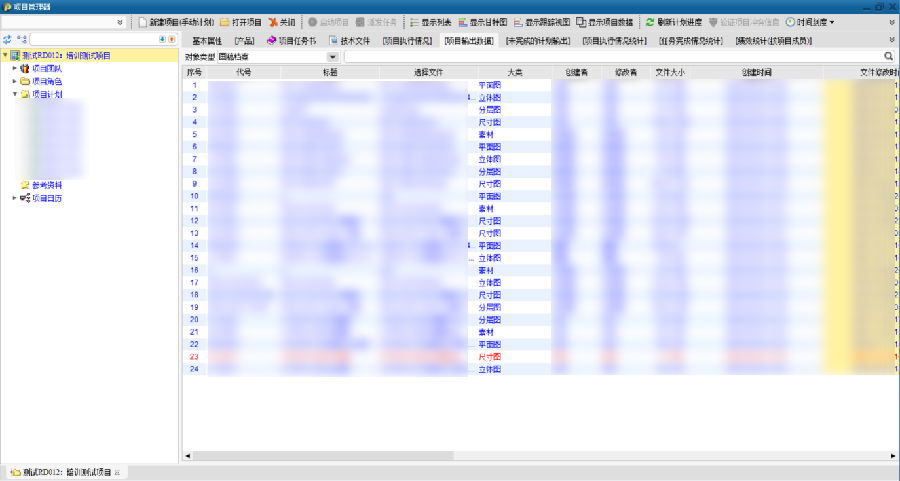
Task: Expand main toolbar overflow chevron at right
Action: pos(892,22)
